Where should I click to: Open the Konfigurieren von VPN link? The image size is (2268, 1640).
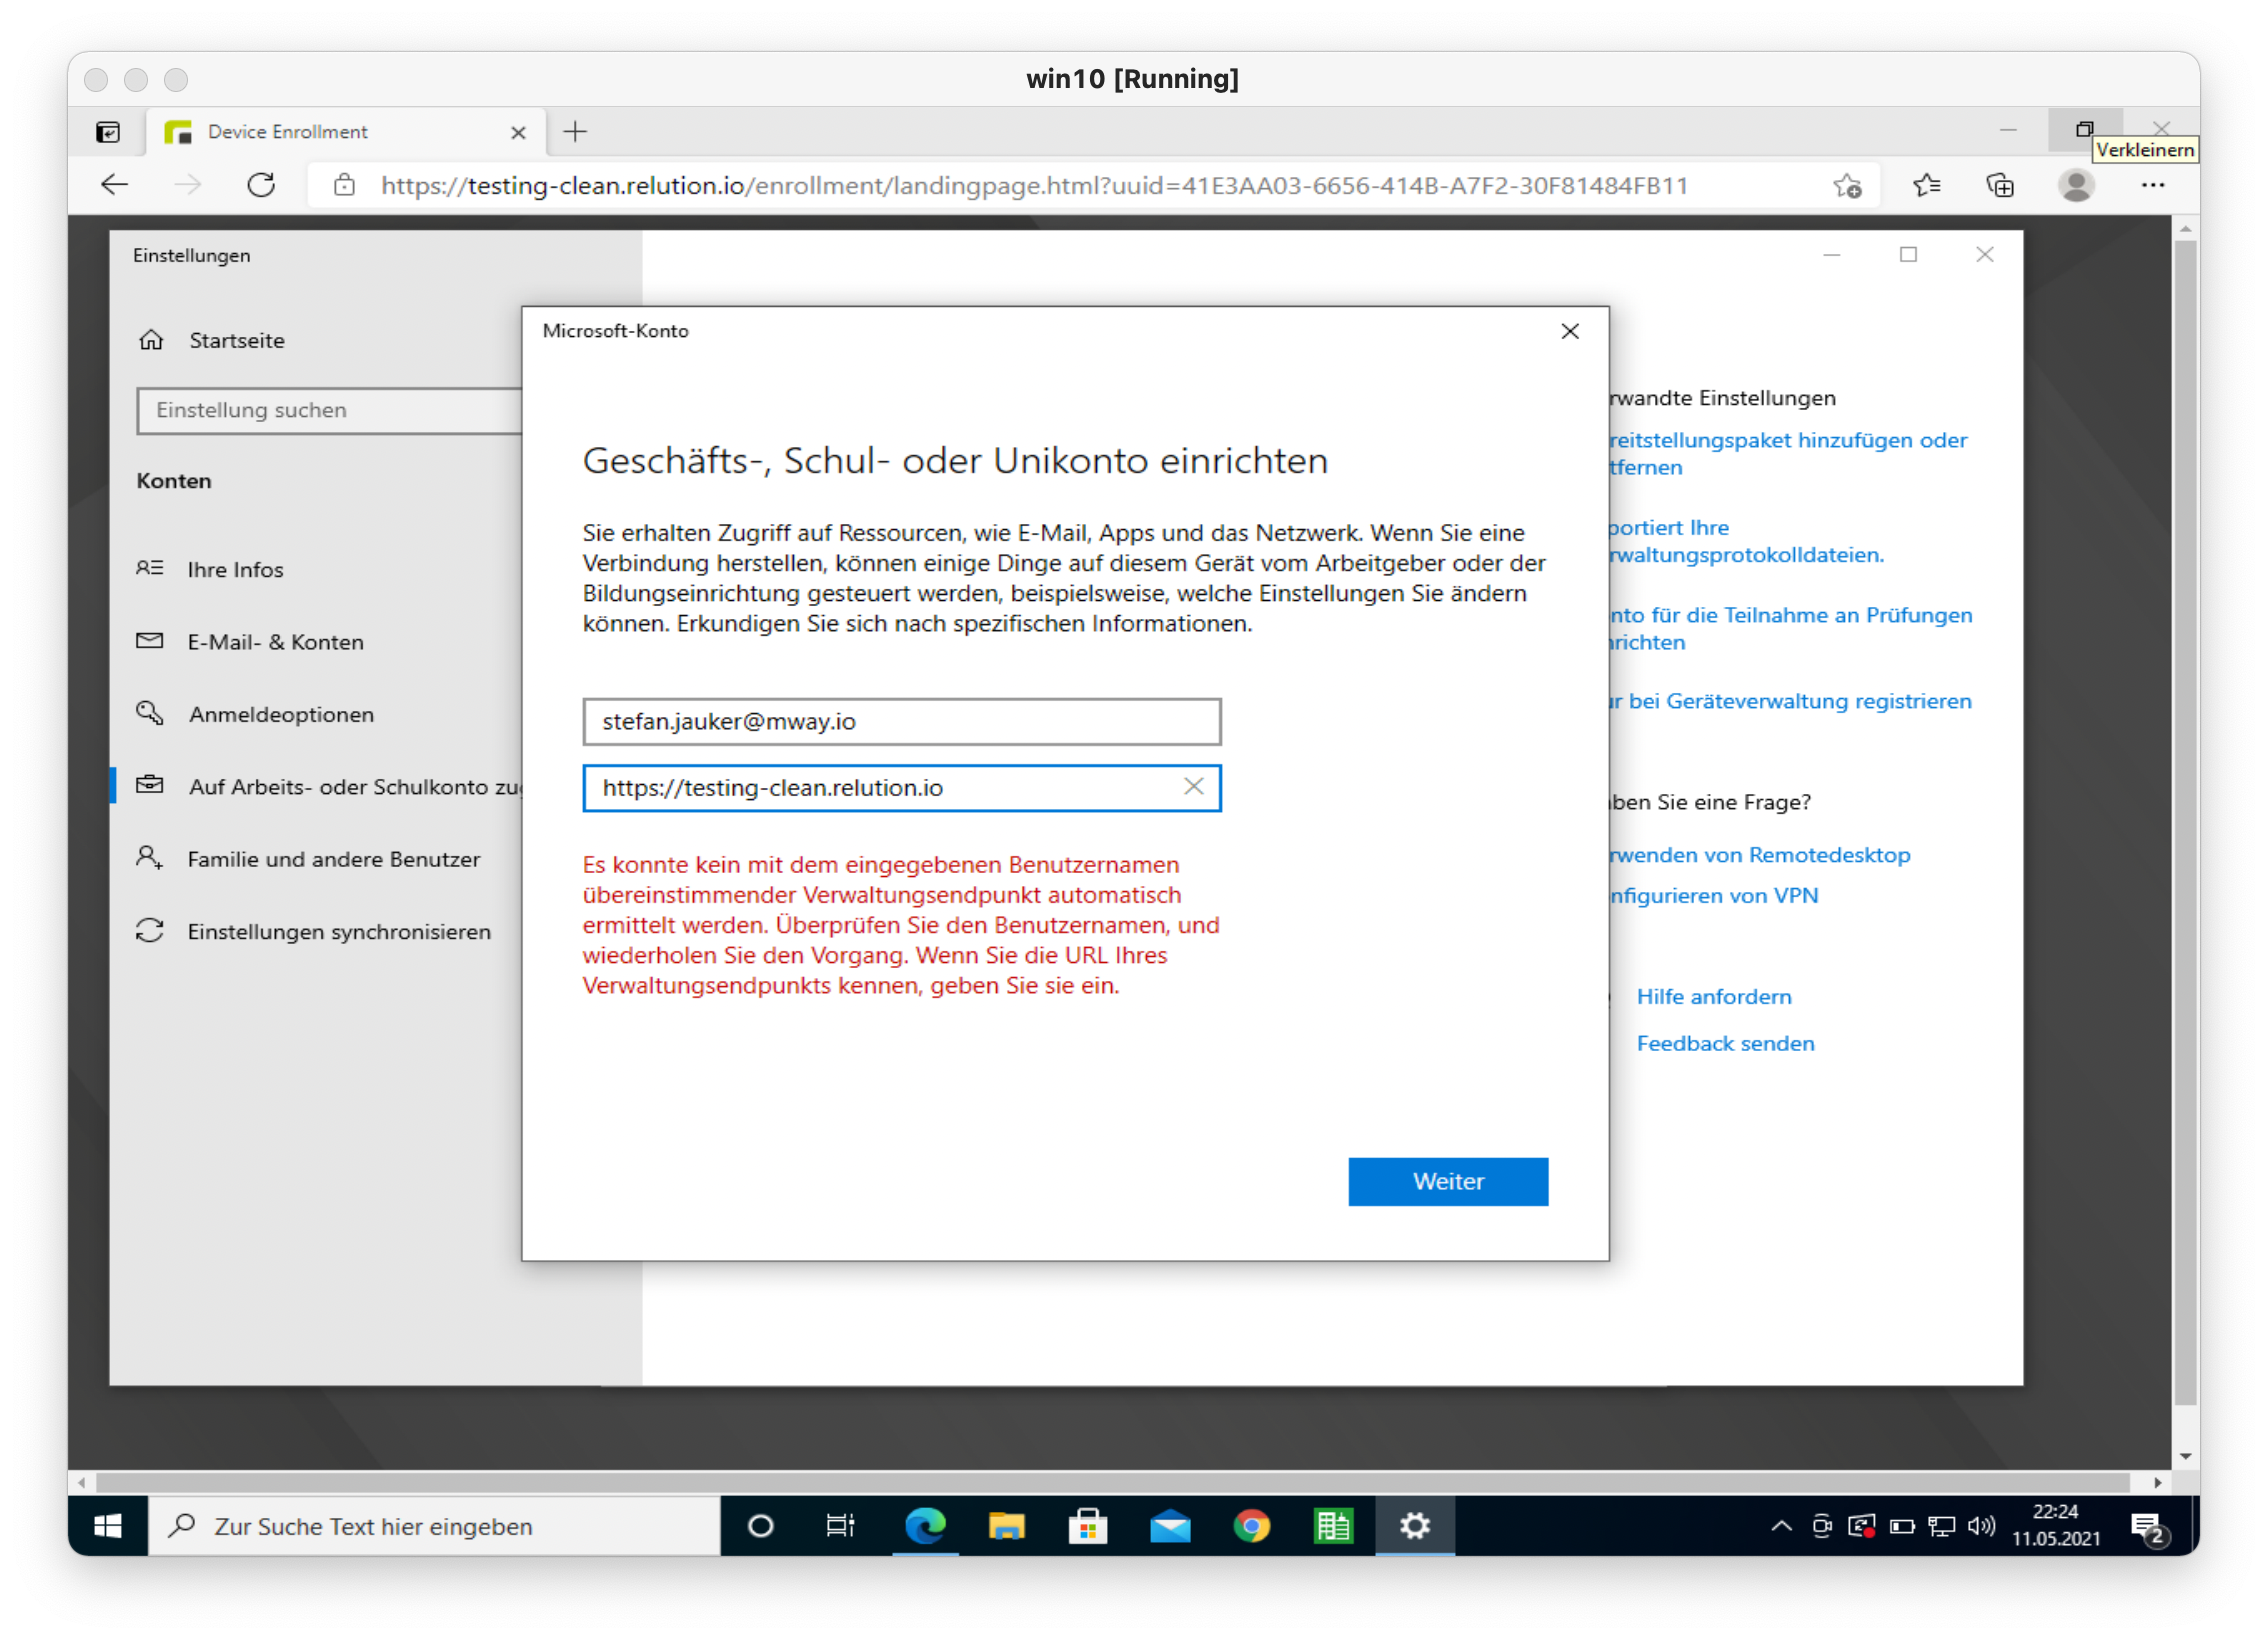(x=1713, y=895)
